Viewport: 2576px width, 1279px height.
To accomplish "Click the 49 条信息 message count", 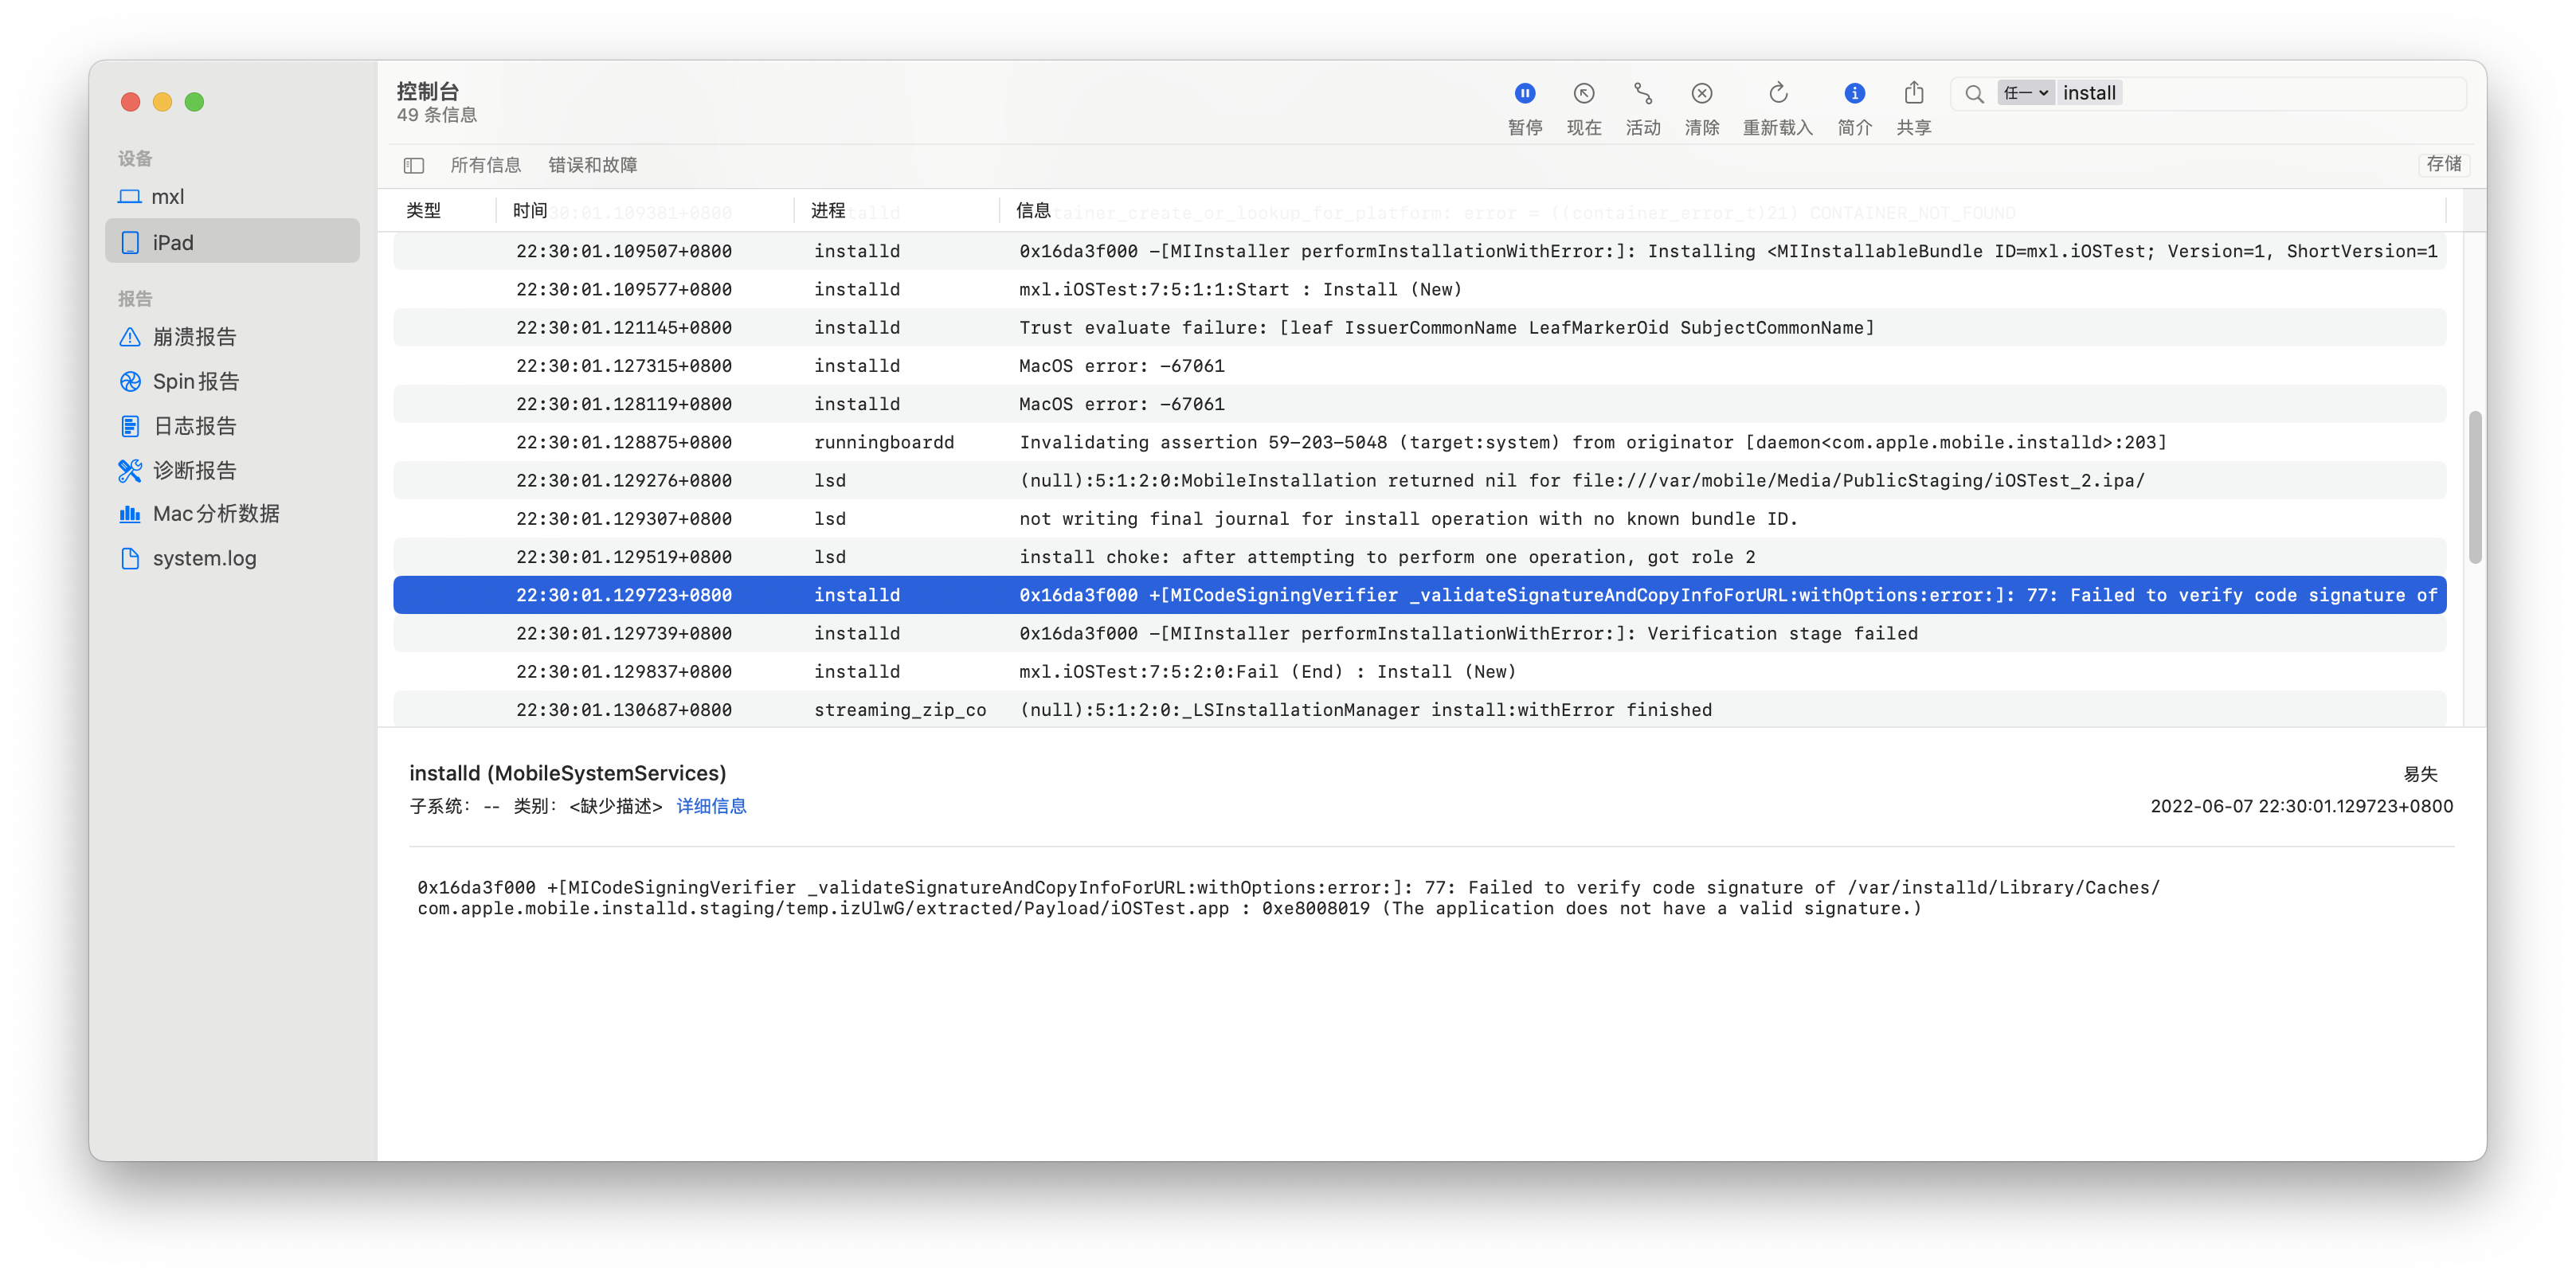I will tap(436, 115).
